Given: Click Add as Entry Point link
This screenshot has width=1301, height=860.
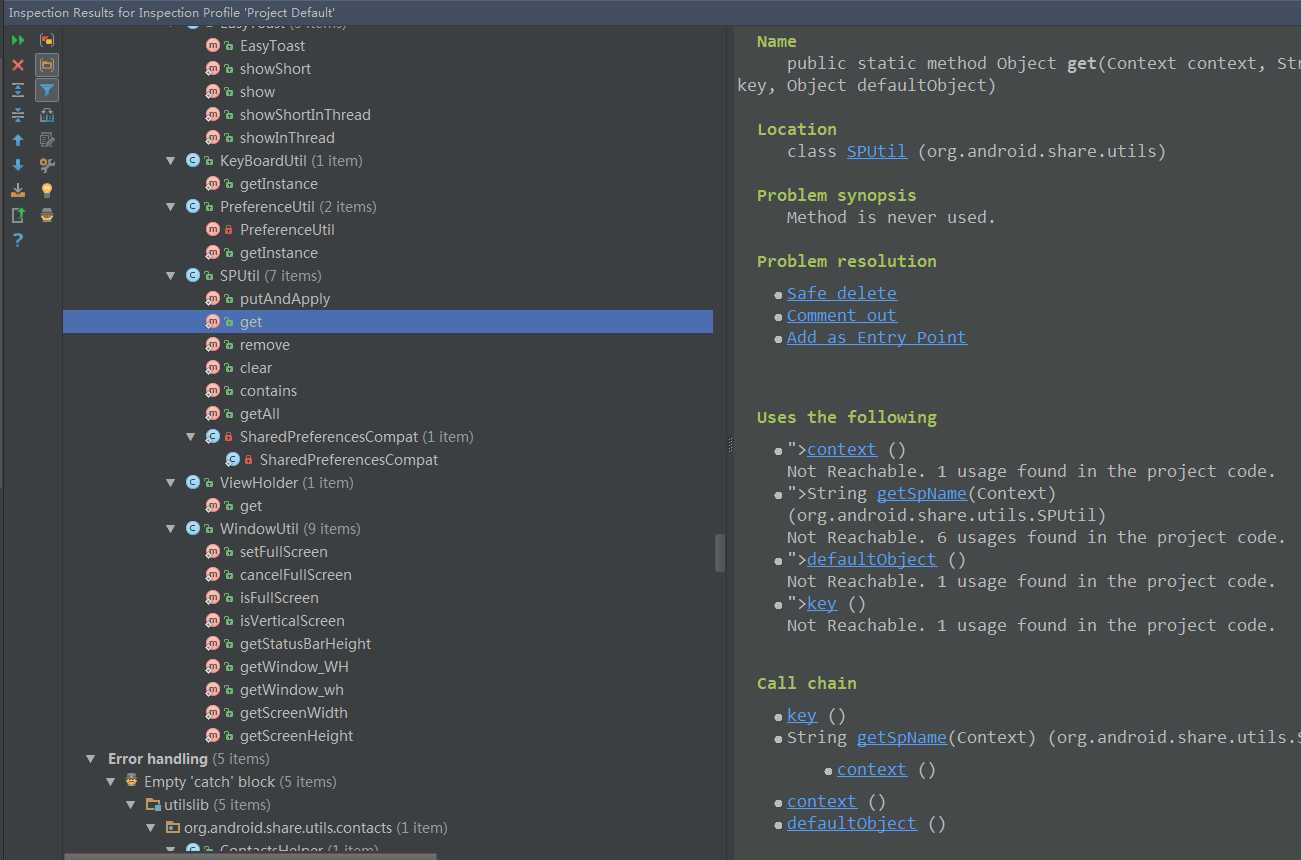Looking at the screenshot, I should [x=877, y=337].
